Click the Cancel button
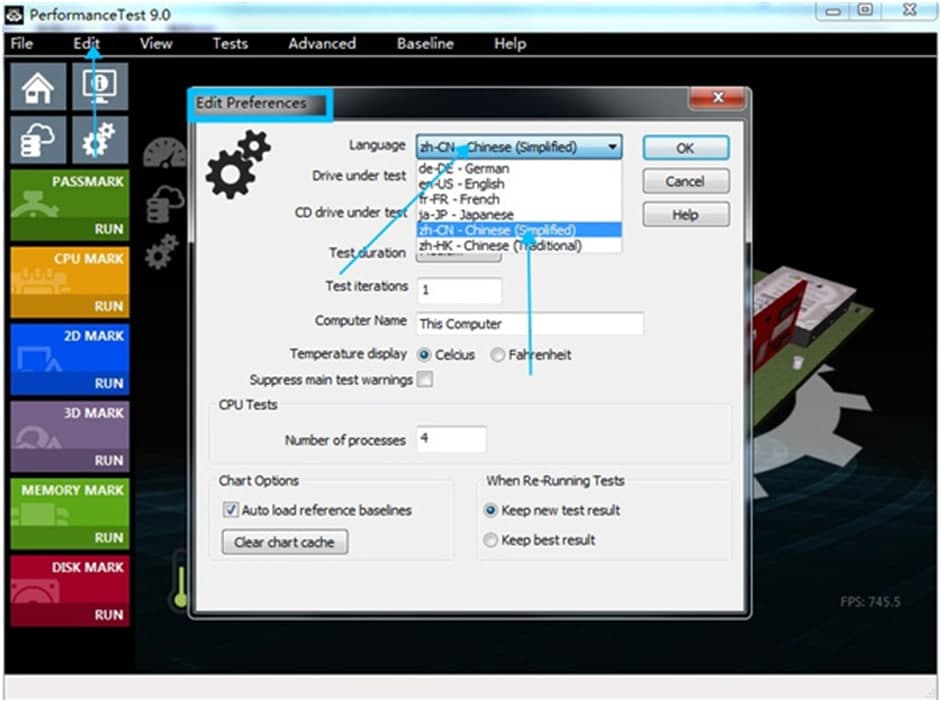Image resolution: width=942 pixels, height=702 pixels. pyautogui.click(x=685, y=181)
